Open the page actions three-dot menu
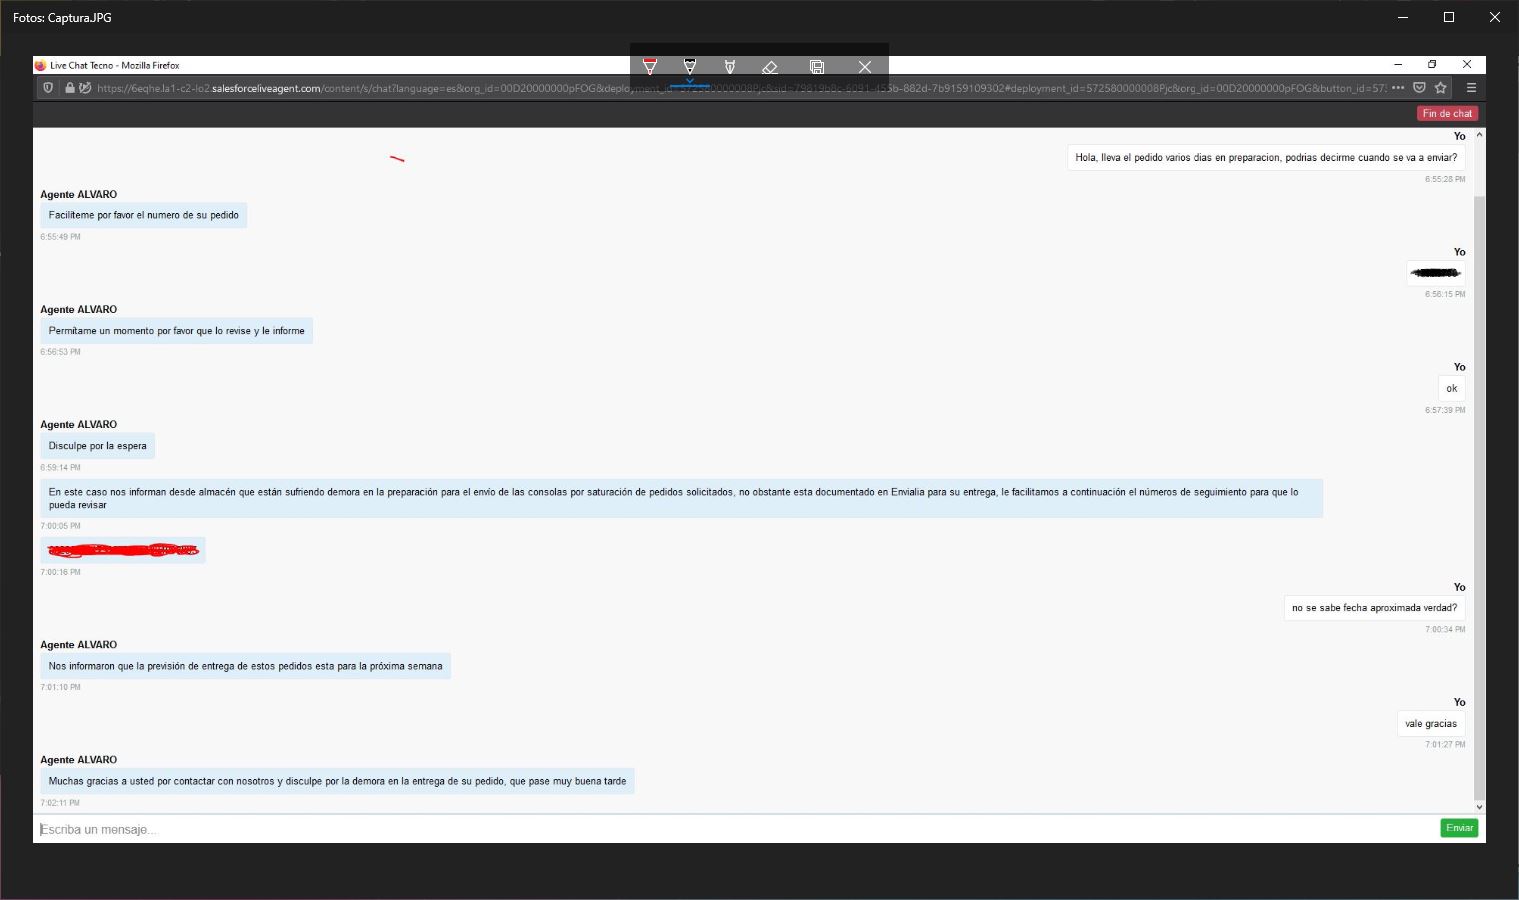Screen dimensions: 1519x900 coord(1398,88)
